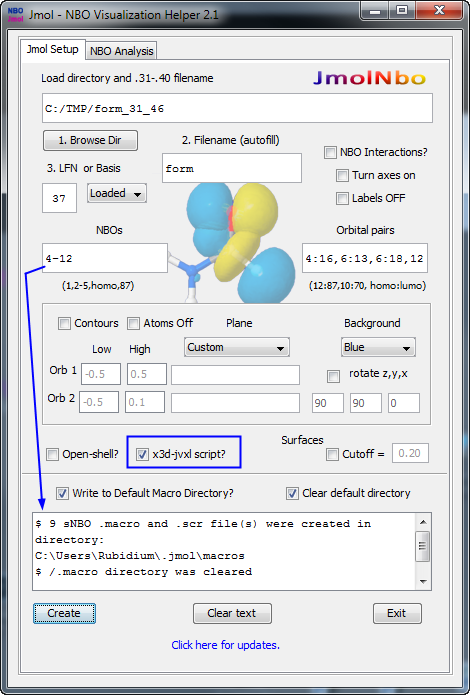Enable the Surfaces Cutoff checkbox
470x695 pixels.
[x=332, y=454]
